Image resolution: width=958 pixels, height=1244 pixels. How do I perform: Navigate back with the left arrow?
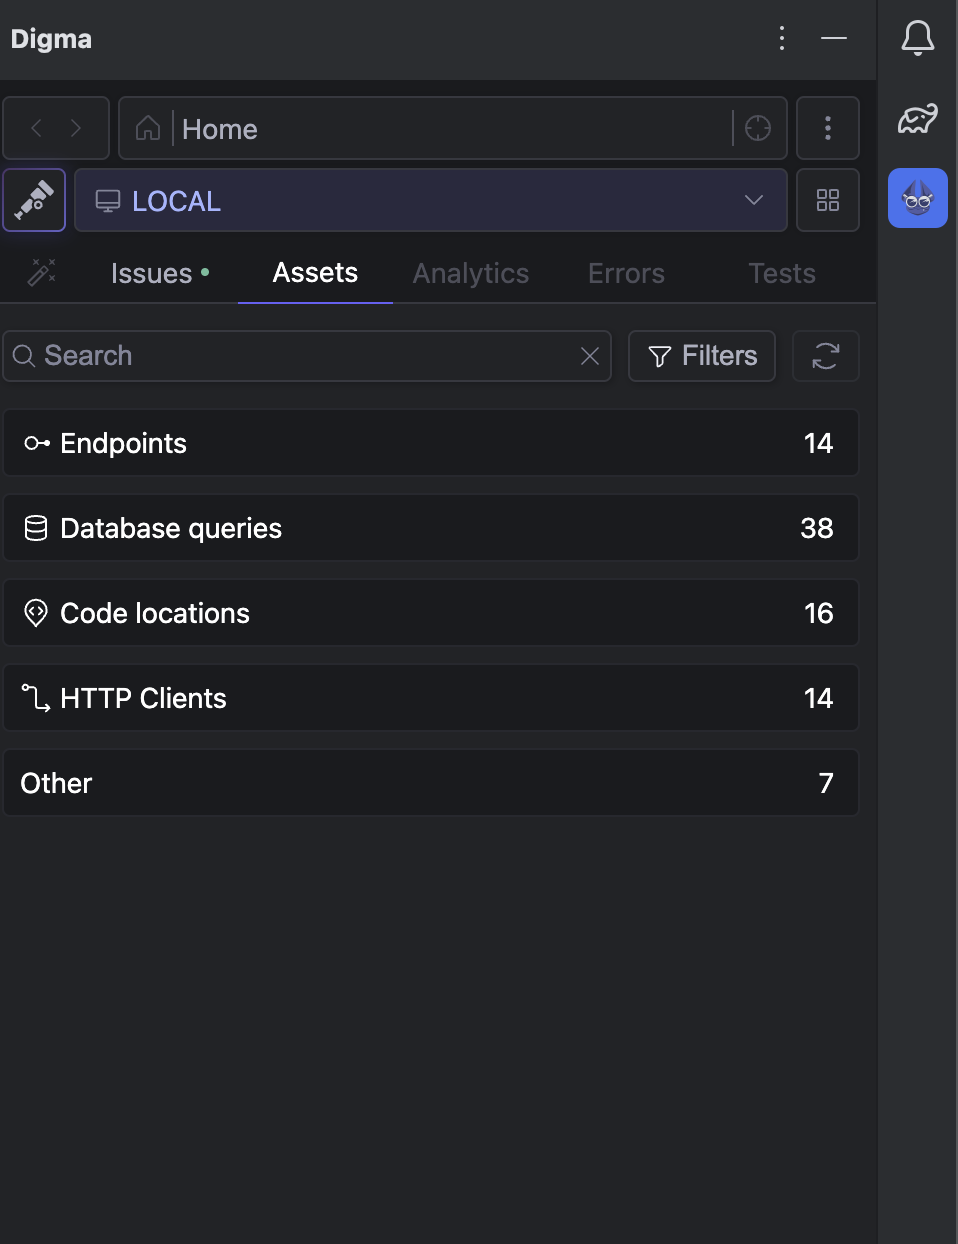click(36, 128)
